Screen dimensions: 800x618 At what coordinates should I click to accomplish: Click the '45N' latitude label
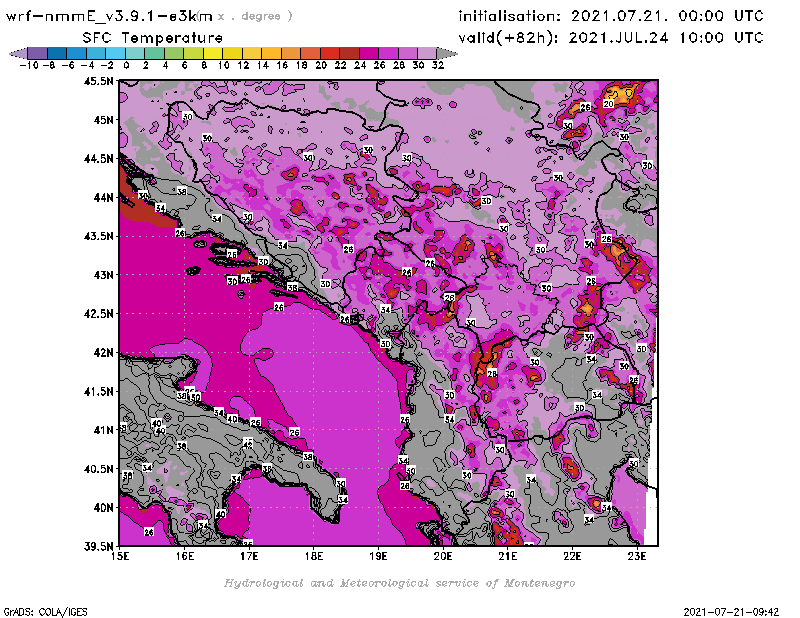point(103,120)
